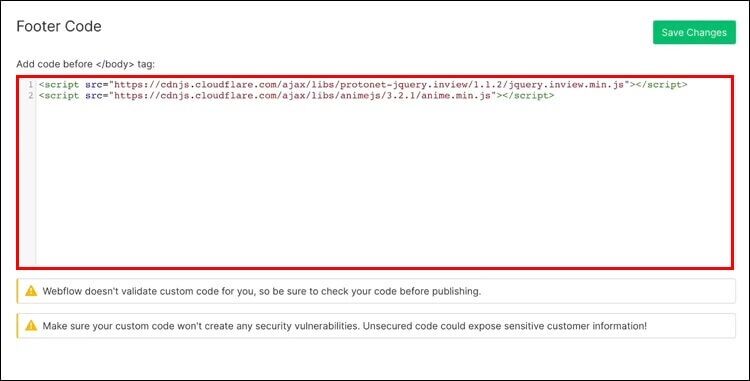This screenshot has width=750, height=381.
Task: Click the warning icon beside security vulnerabilities notice
Action: [31, 326]
